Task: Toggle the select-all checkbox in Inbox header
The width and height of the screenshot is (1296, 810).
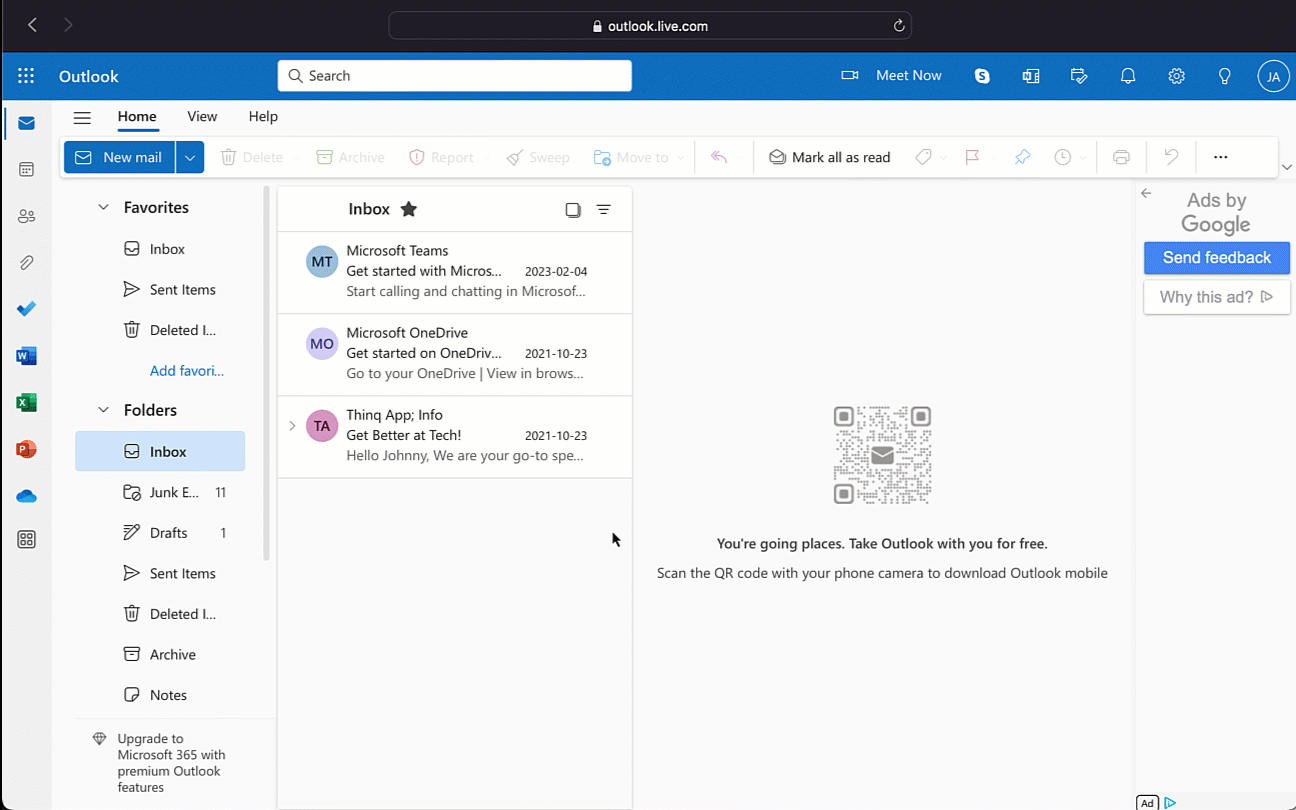Action: click(x=573, y=210)
